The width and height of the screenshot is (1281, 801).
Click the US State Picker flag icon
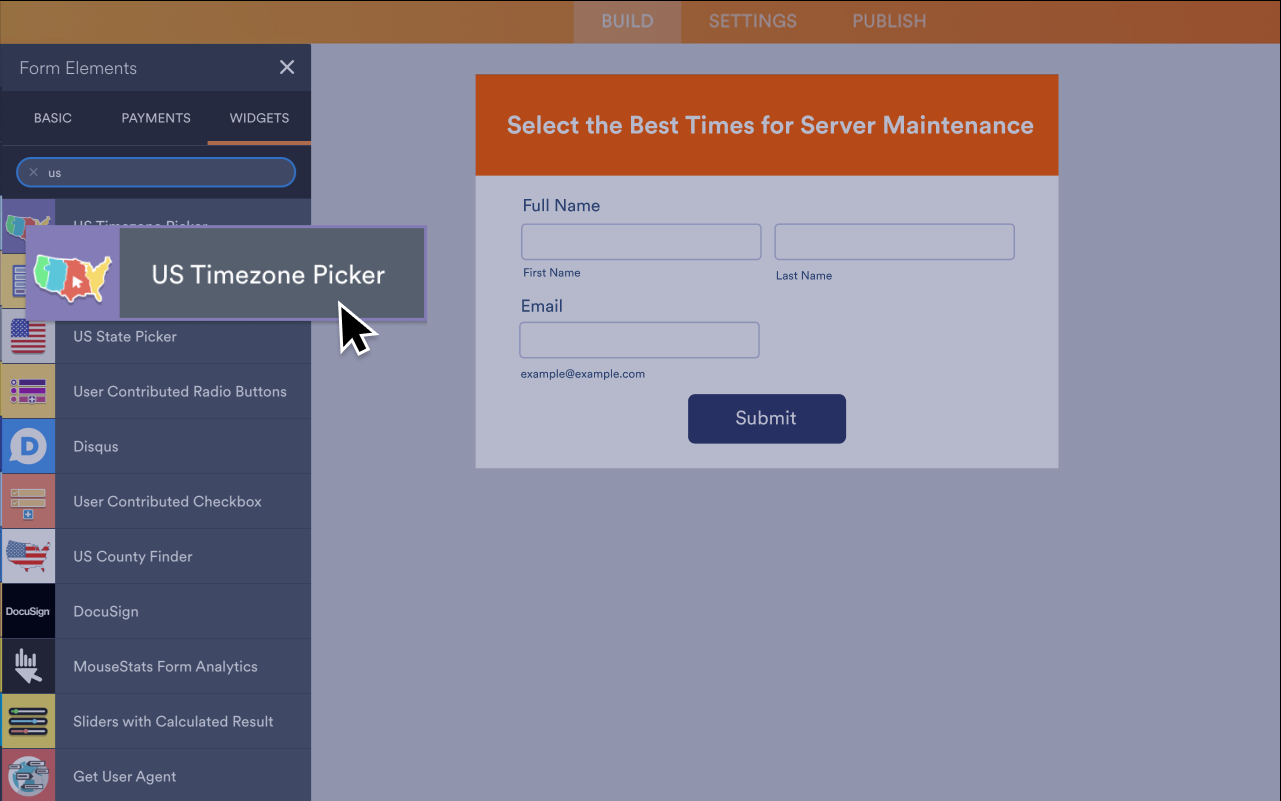(x=28, y=336)
